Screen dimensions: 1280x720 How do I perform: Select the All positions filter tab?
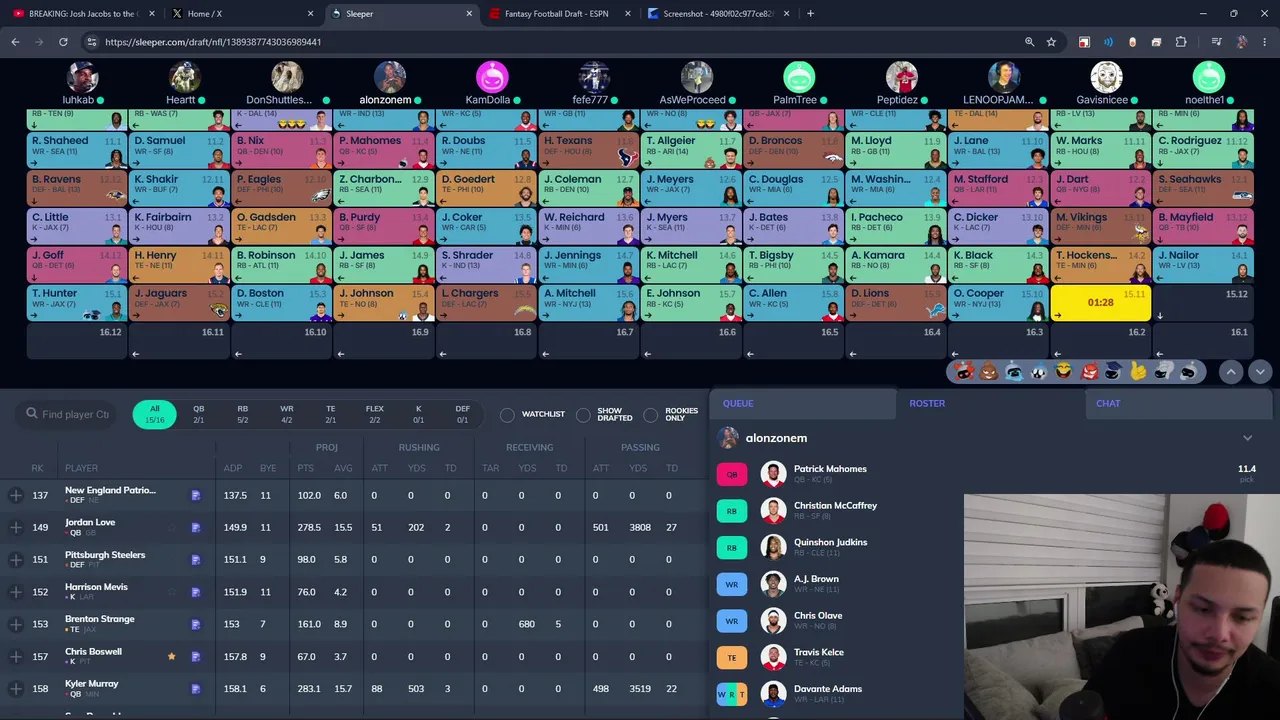point(154,414)
